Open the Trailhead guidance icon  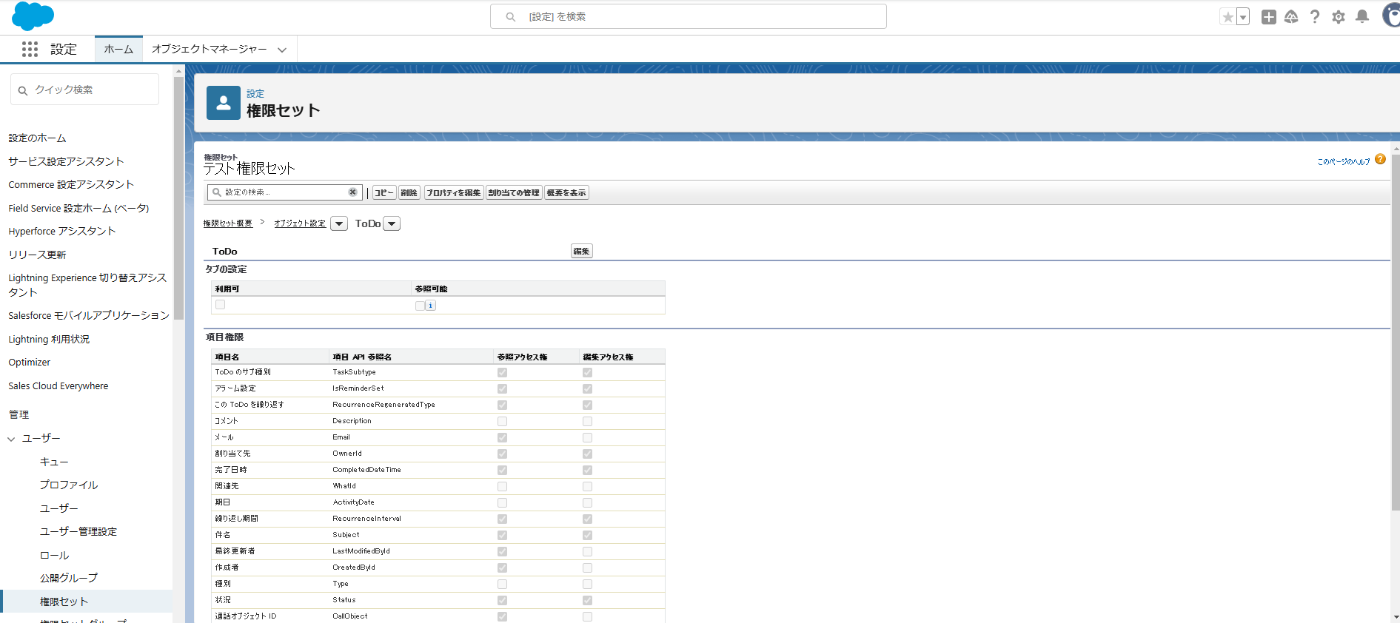pos(1291,17)
